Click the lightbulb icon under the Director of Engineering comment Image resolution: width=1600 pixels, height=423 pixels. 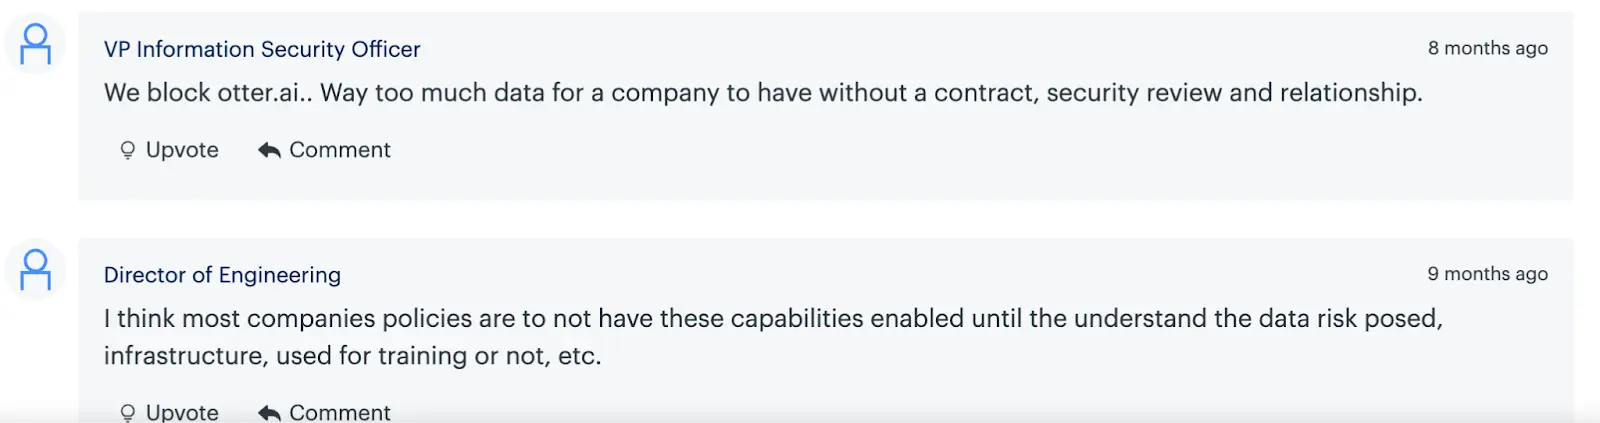(127, 412)
